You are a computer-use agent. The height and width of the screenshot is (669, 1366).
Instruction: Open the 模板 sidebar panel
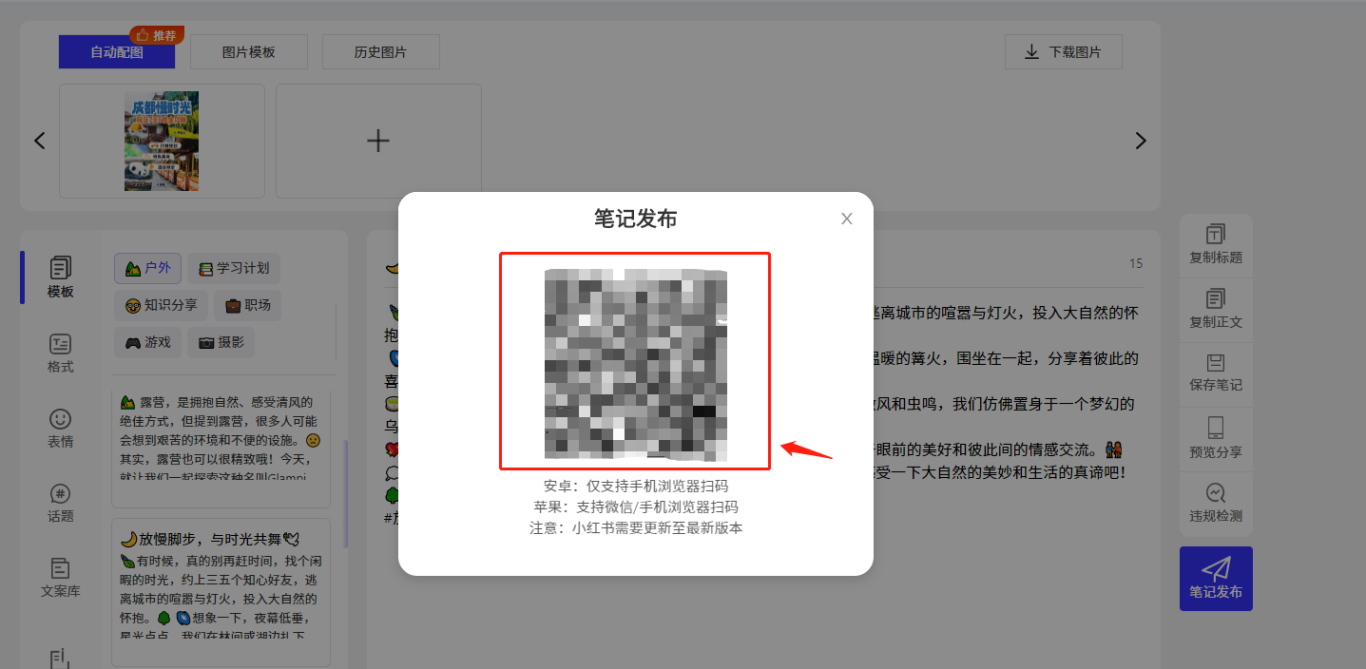coord(60,277)
